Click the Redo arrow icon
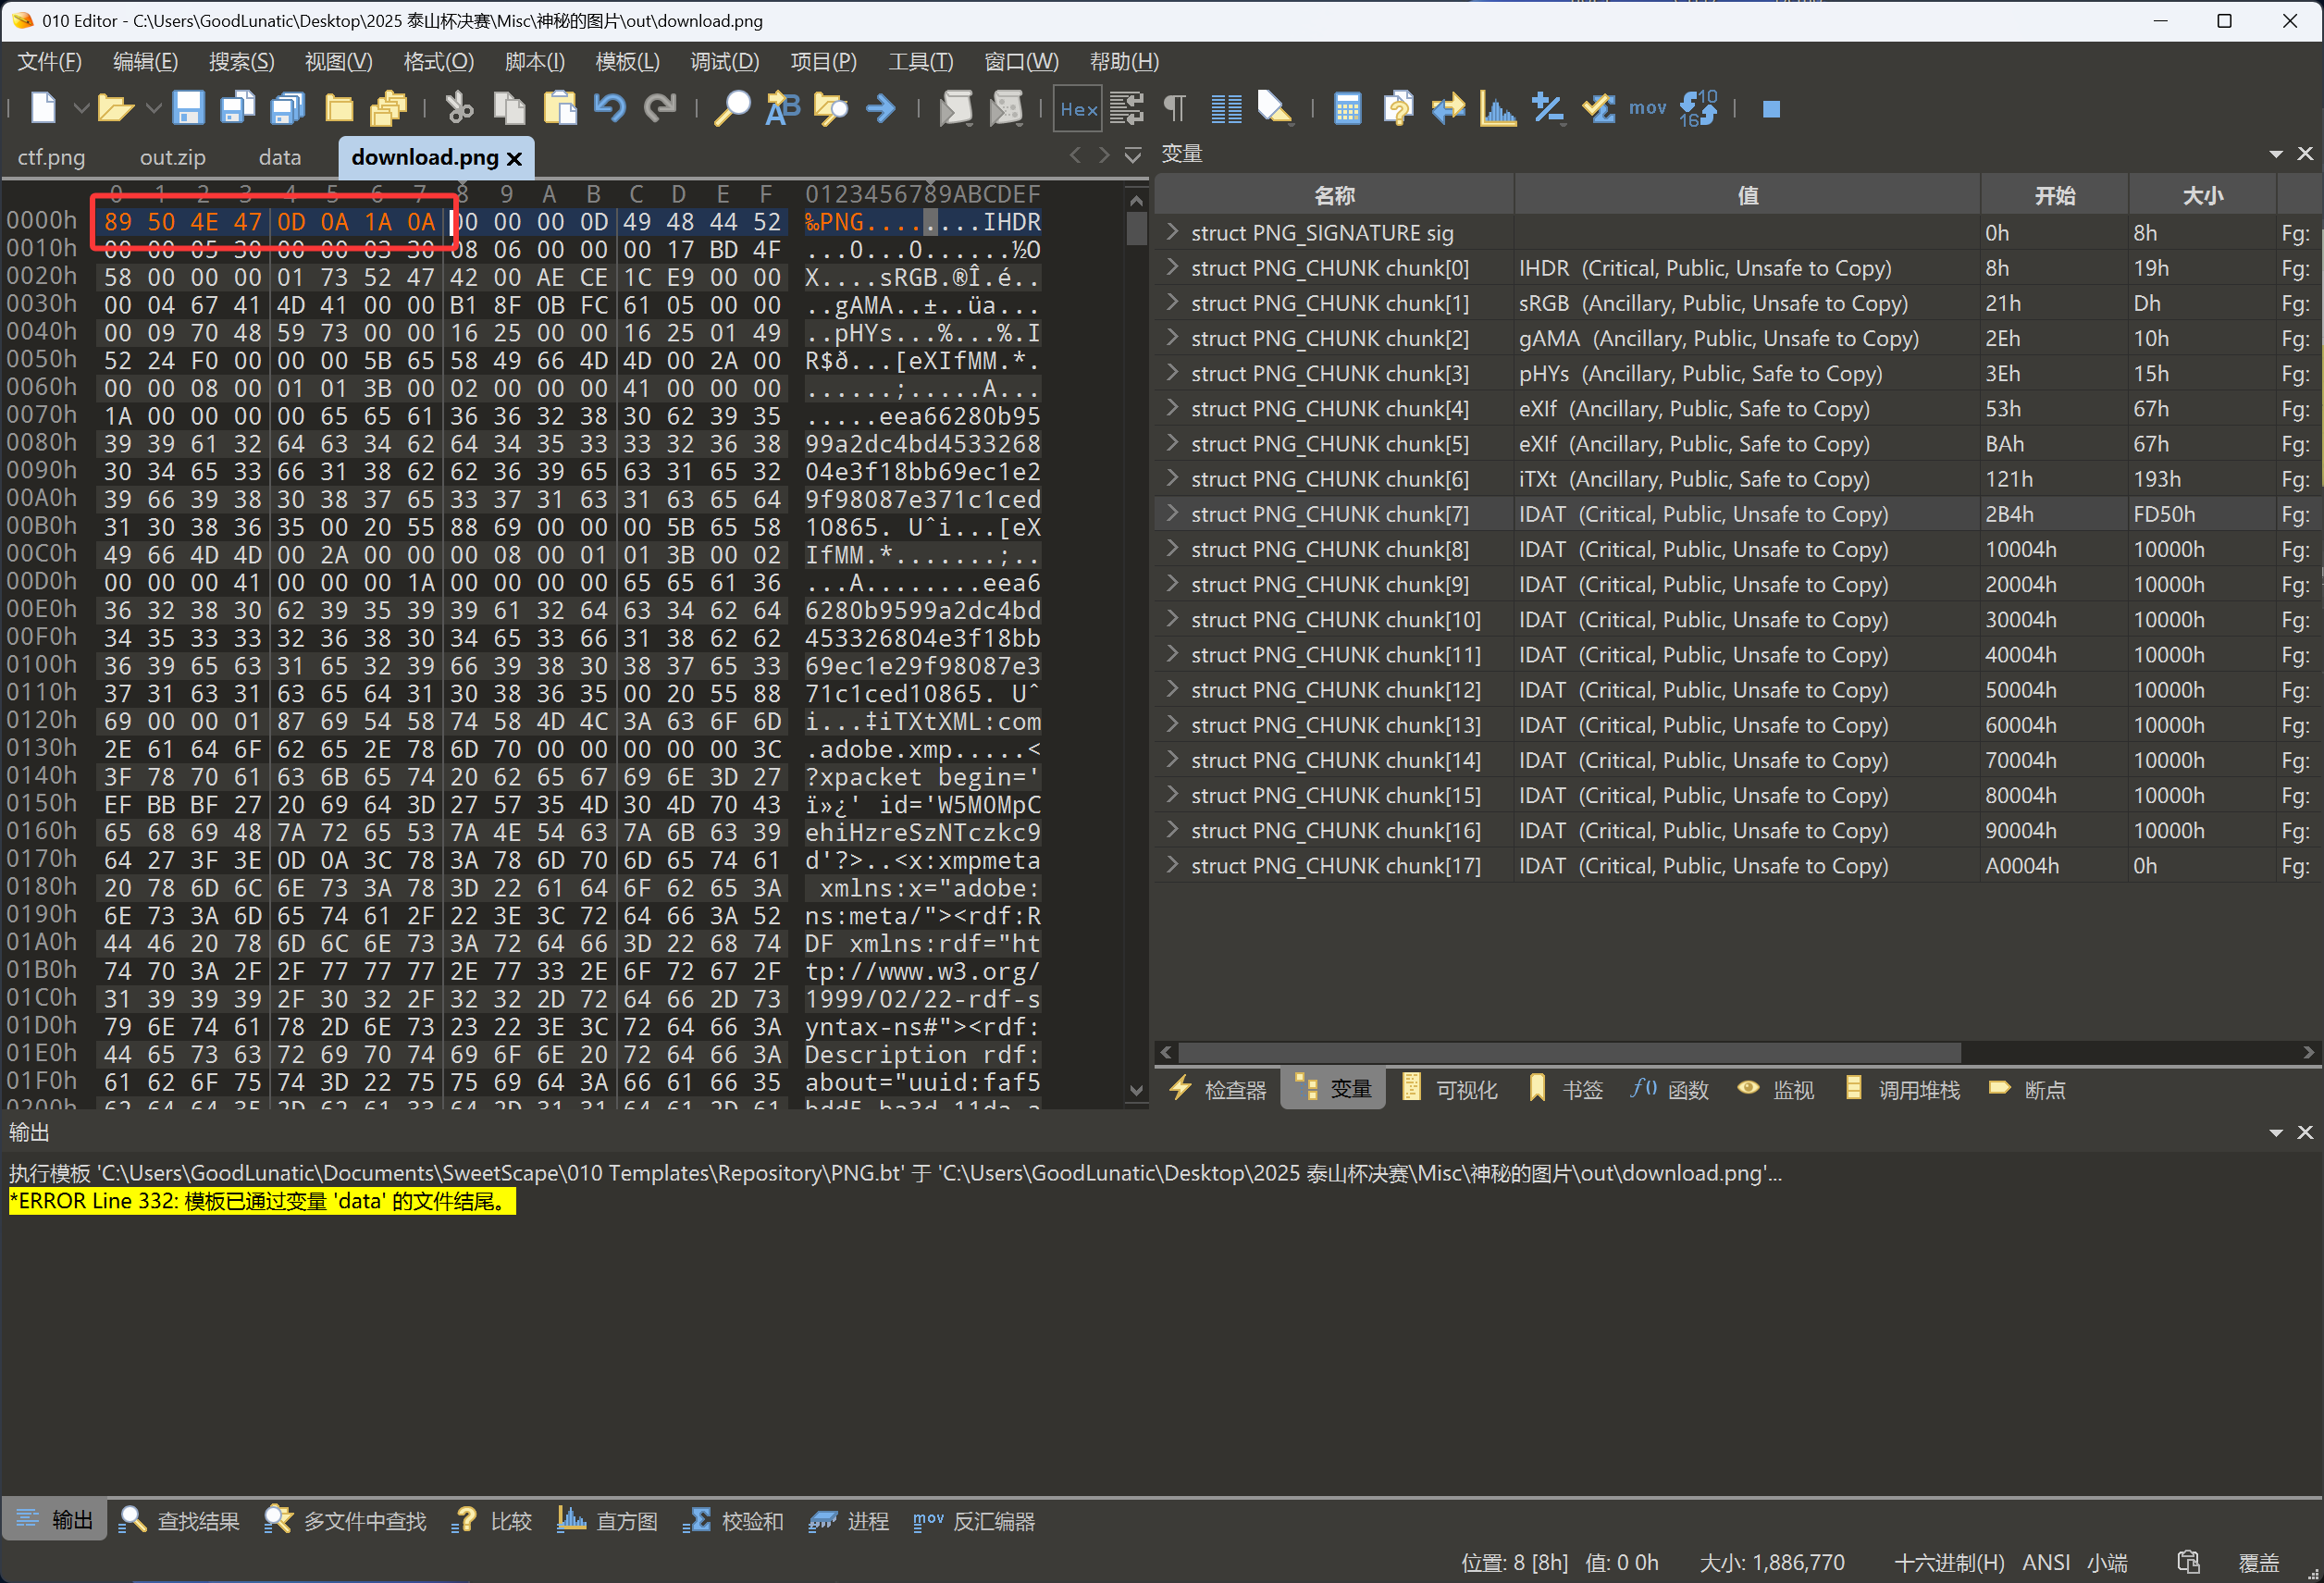The width and height of the screenshot is (2324, 1583). pyautogui.click(x=660, y=107)
